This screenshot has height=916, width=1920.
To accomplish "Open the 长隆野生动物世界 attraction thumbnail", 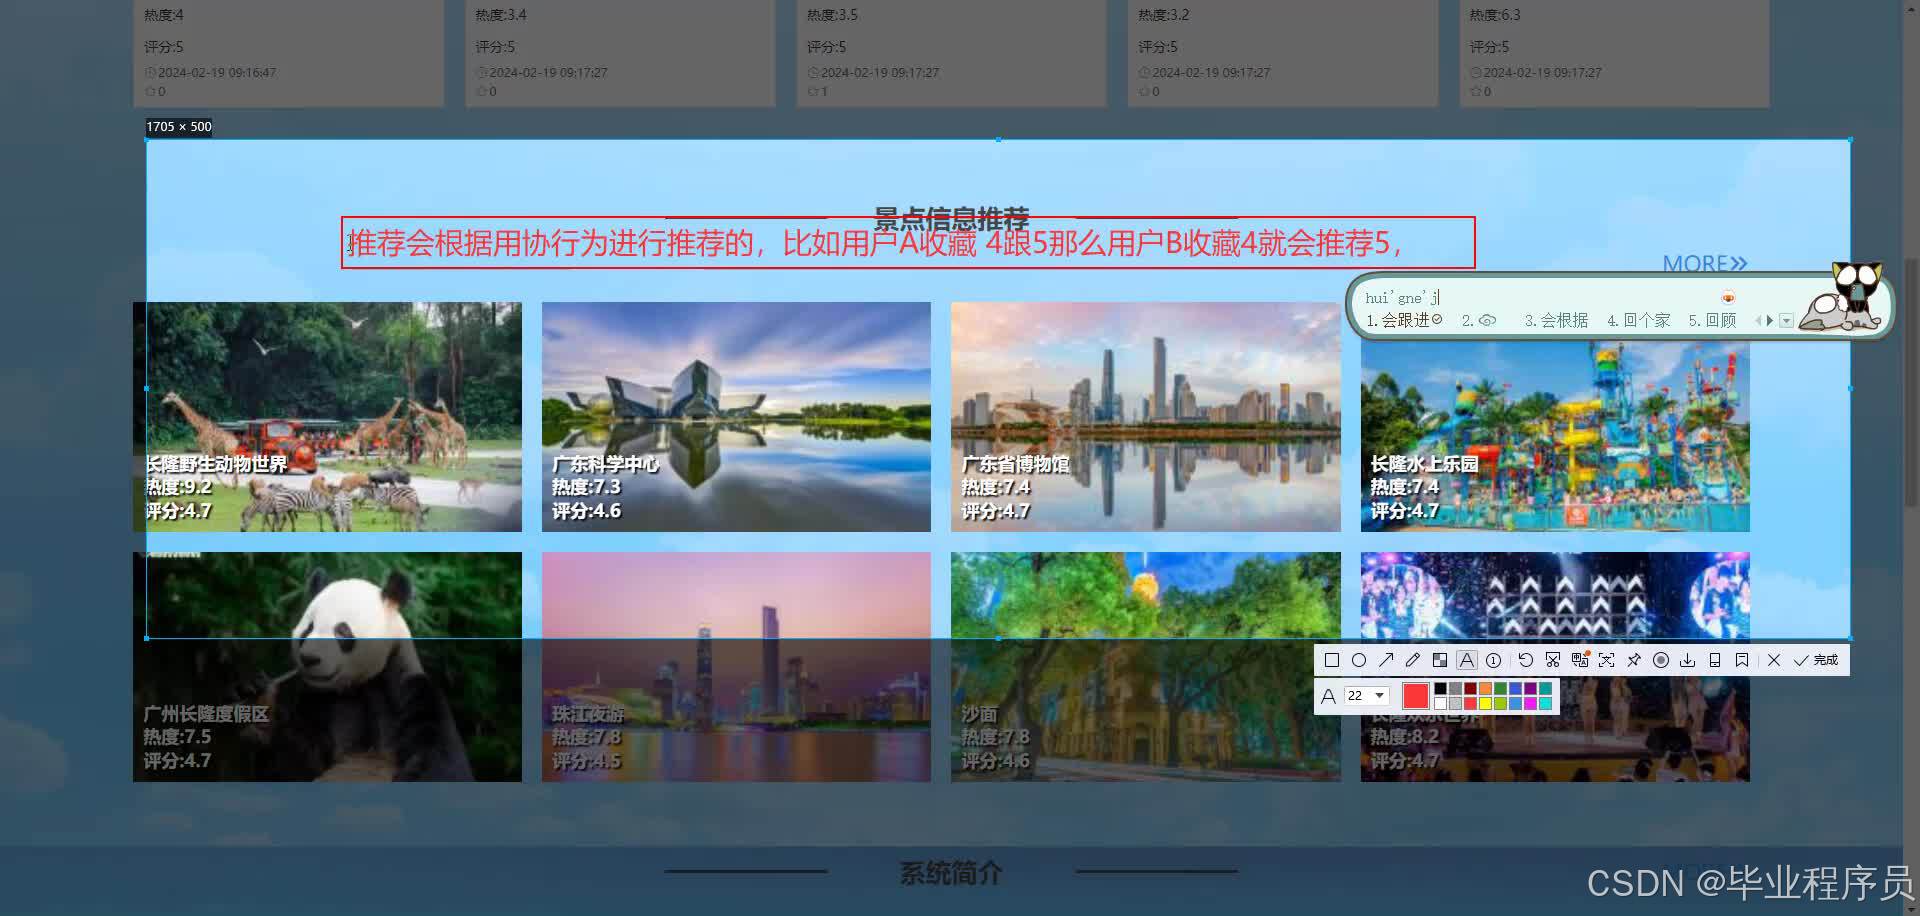I will pos(330,415).
